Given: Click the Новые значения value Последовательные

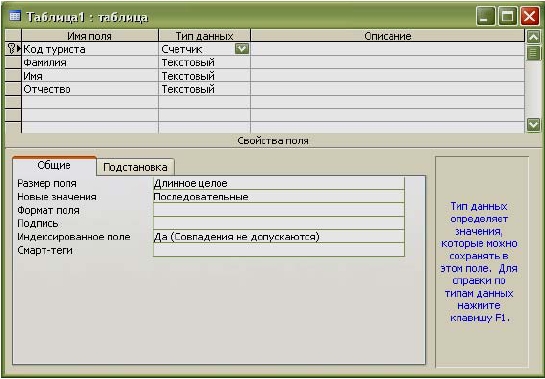Looking at the screenshot, I should click(x=279, y=197).
